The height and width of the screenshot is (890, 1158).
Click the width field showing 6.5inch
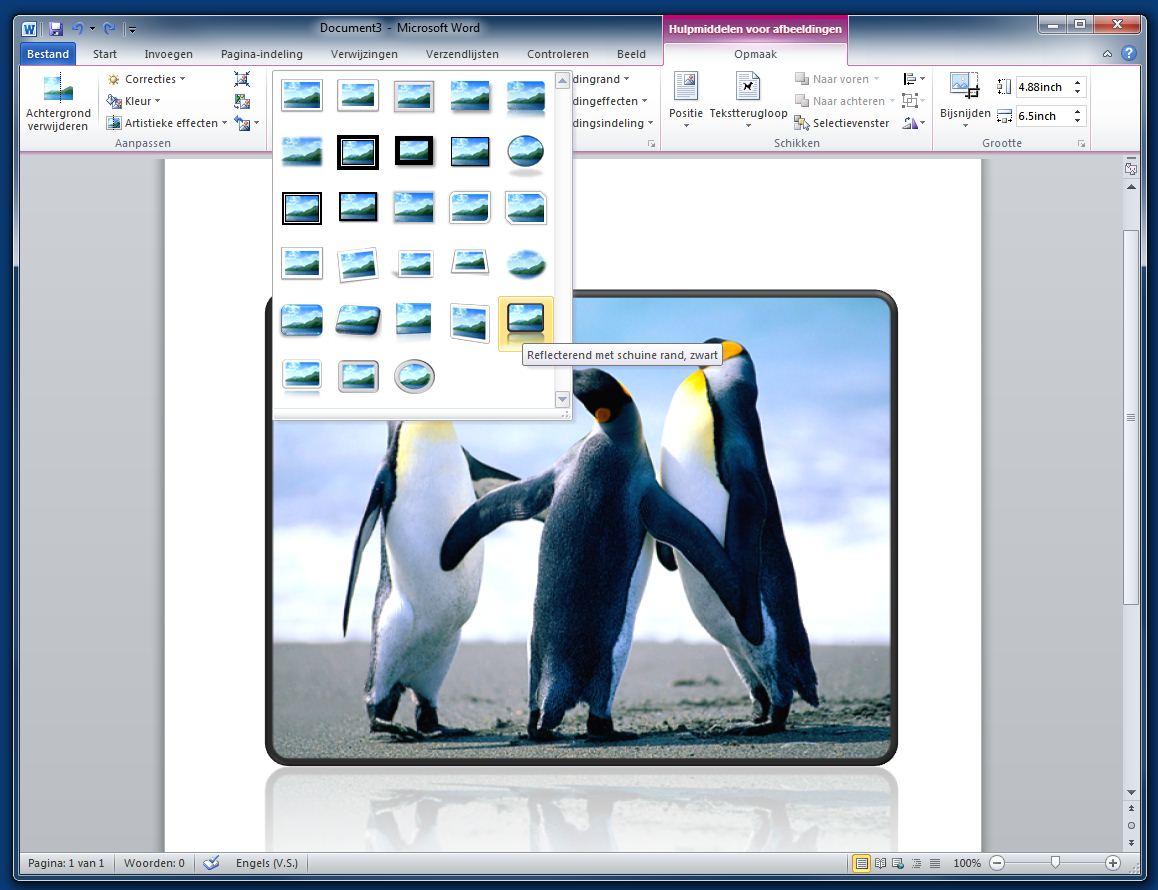click(1043, 116)
